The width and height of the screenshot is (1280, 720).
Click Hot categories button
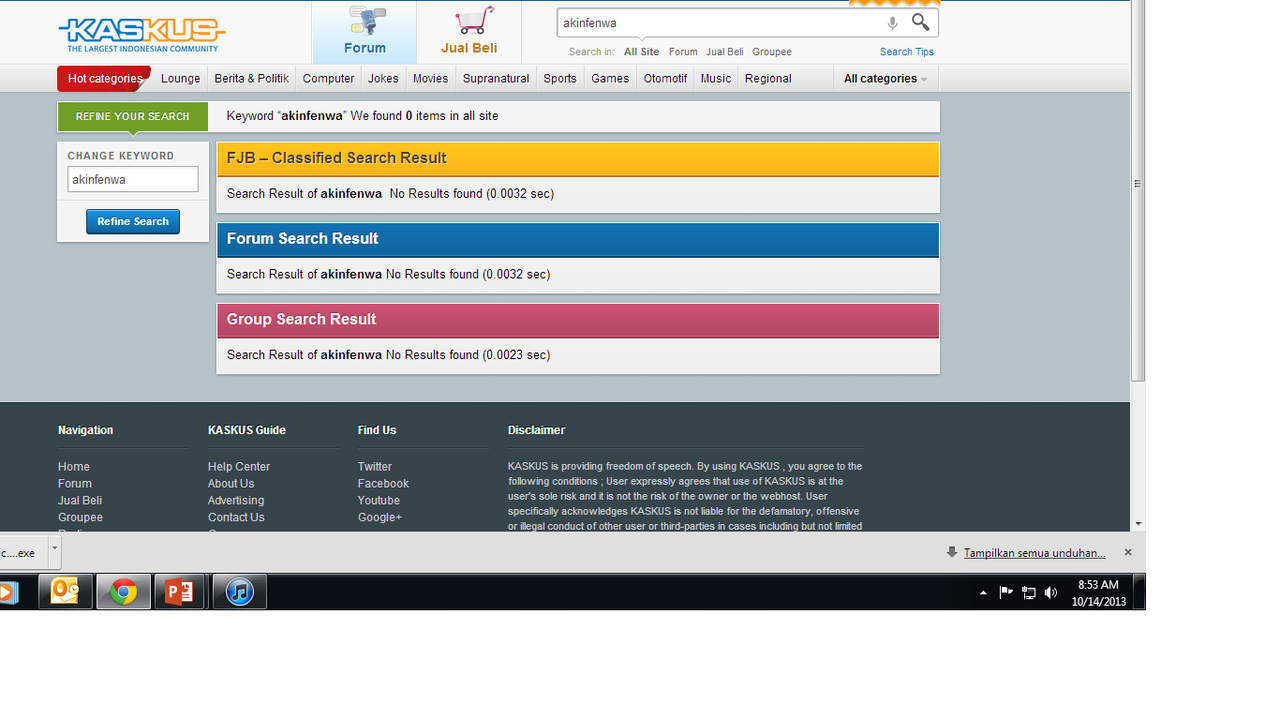coord(104,79)
